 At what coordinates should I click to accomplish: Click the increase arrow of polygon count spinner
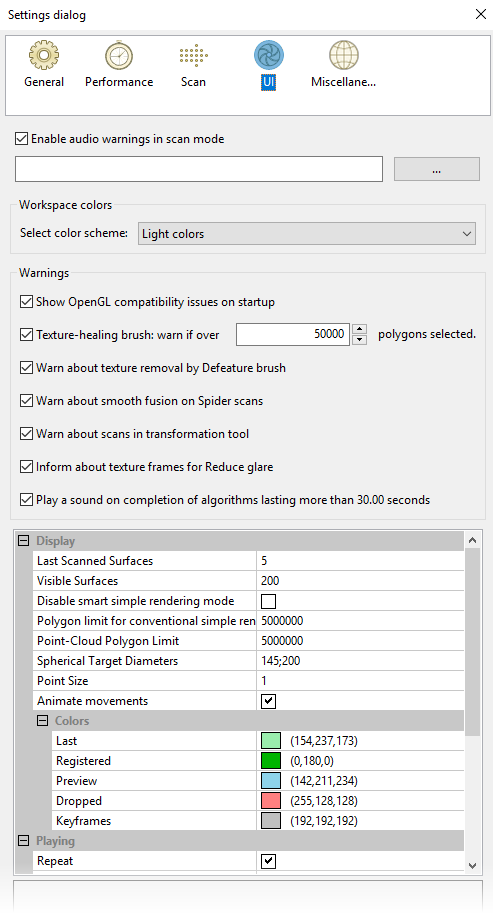coord(360,329)
